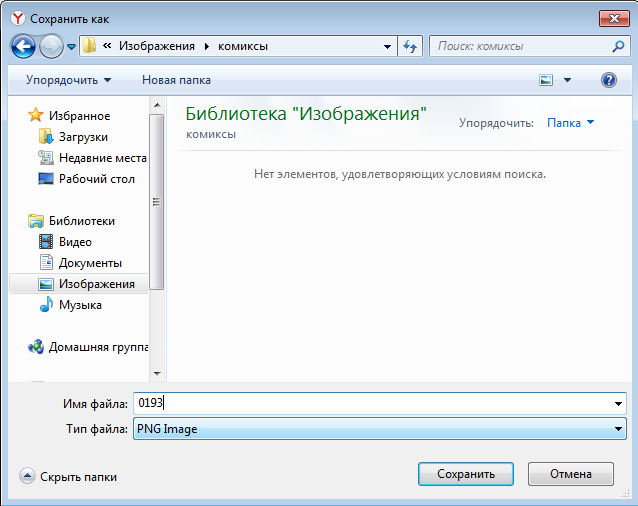Open the Упорядочить toolbar menu

[68, 80]
